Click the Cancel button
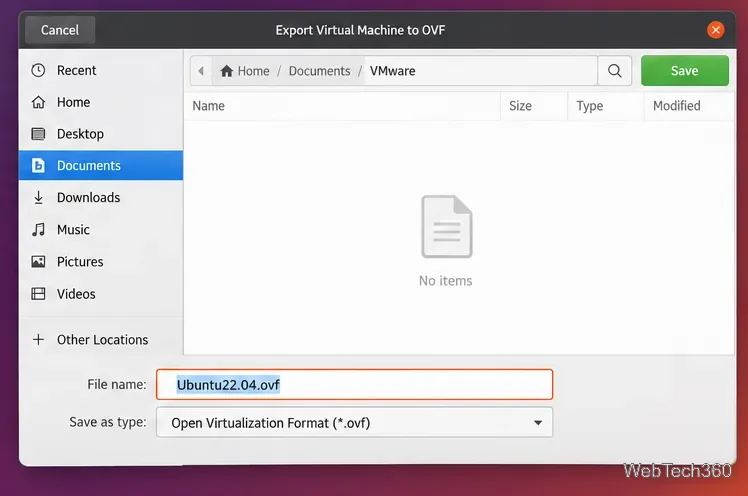 point(60,30)
